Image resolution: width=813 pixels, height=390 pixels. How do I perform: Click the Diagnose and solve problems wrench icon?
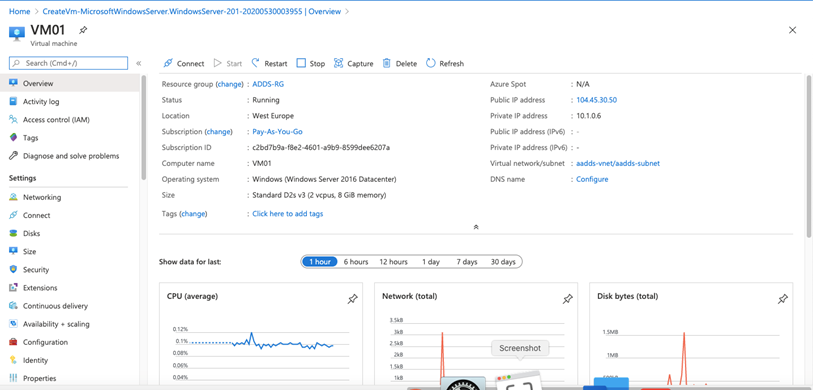[x=13, y=156]
